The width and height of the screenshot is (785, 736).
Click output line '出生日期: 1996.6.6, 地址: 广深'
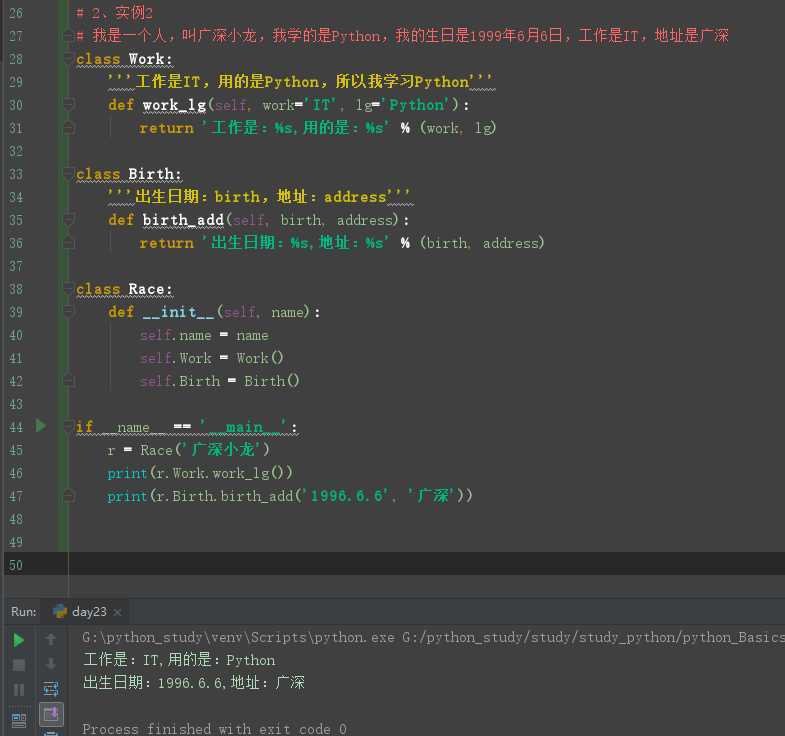coord(194,682)
